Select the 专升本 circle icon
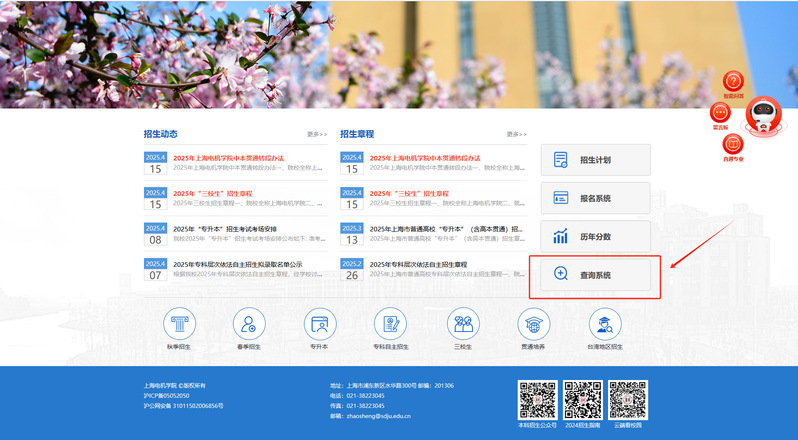Screen dimensions: 798x440 pos(320,324)
